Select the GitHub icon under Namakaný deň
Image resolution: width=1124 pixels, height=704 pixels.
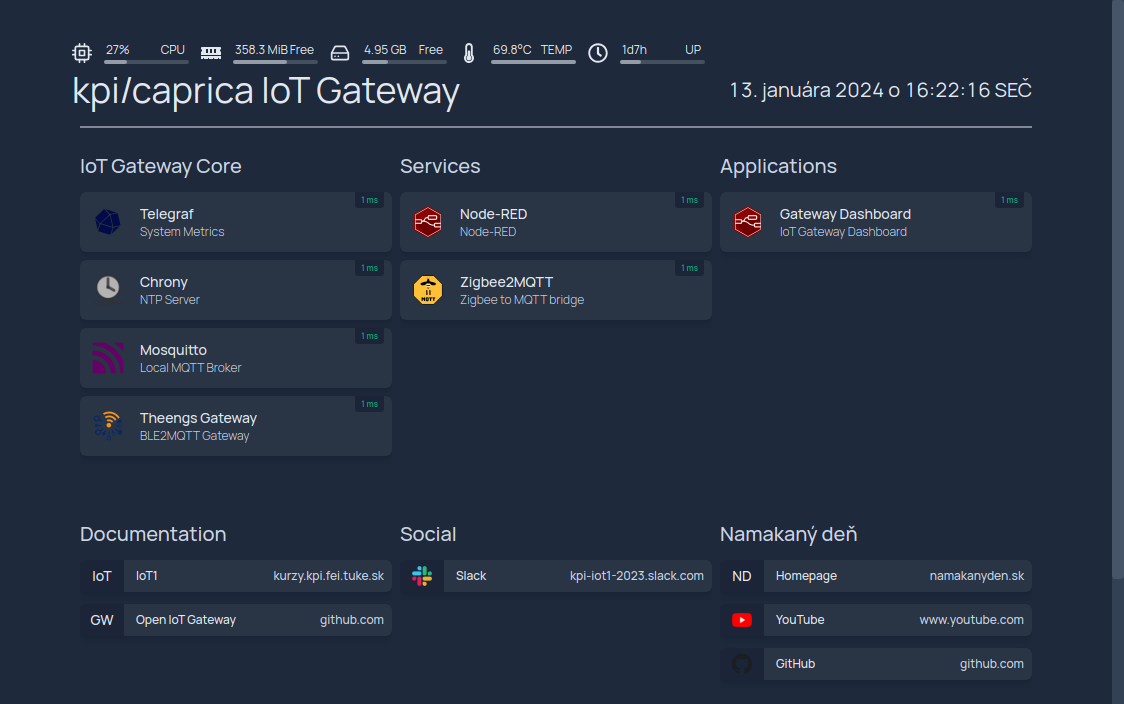click(x=741, y=663)
